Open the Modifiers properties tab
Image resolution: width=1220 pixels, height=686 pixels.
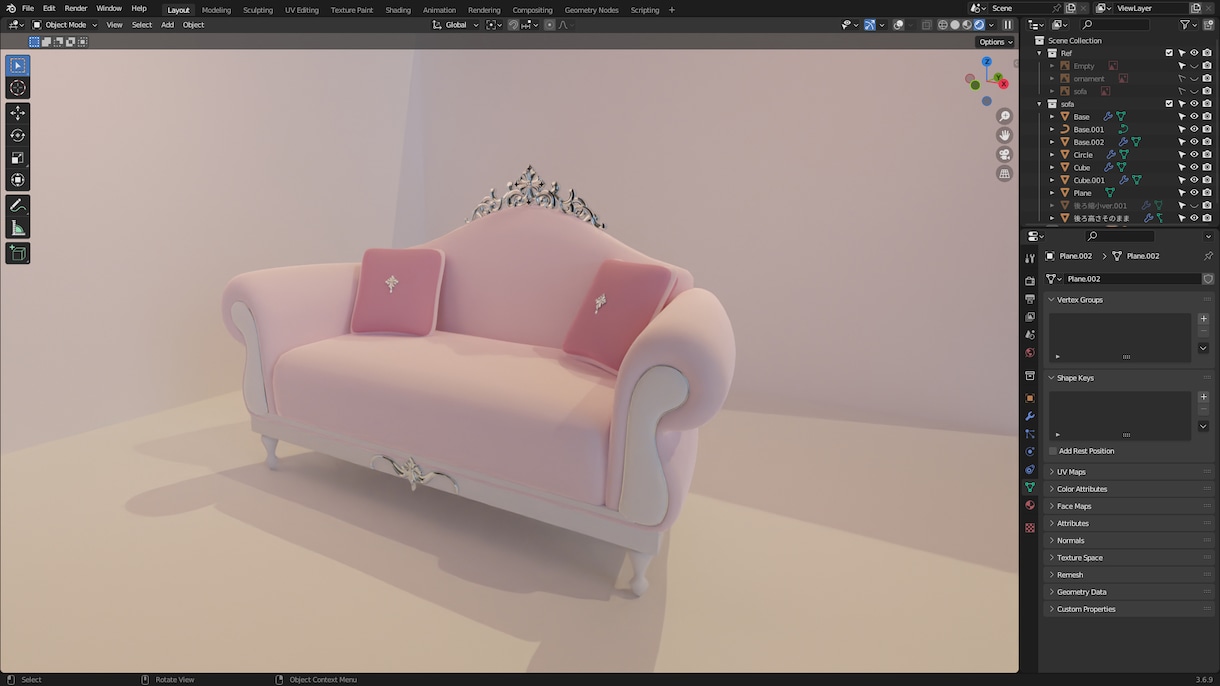(x=1030, y=416)
